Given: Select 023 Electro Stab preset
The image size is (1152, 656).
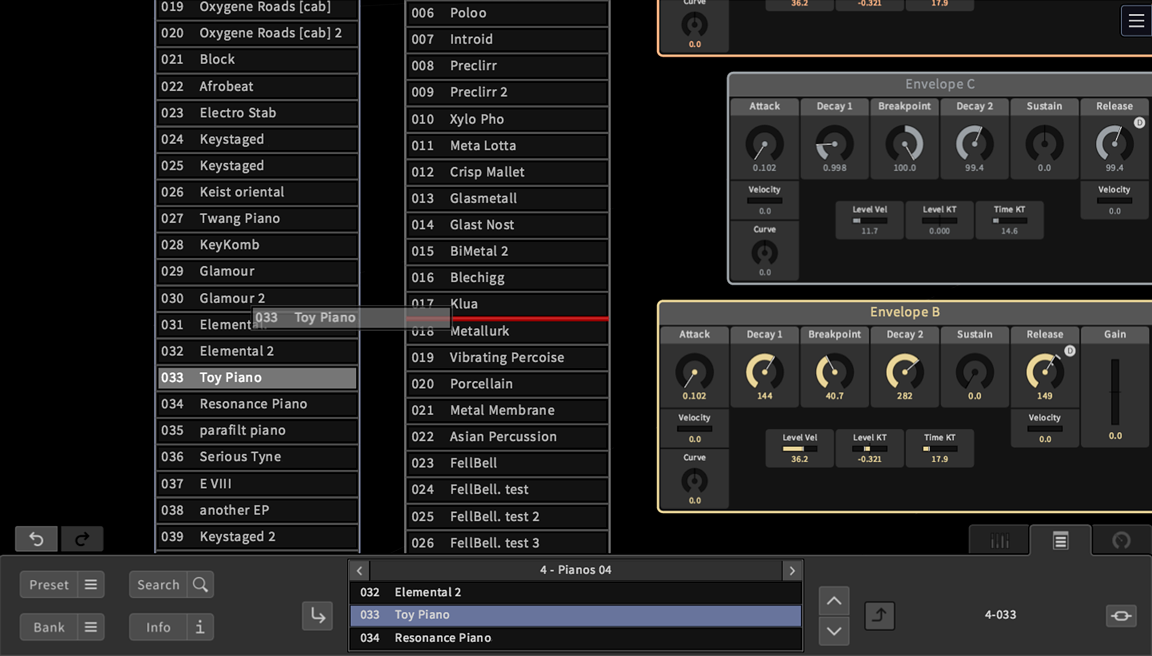Looking at the screenshot, I should pos(257,112).
